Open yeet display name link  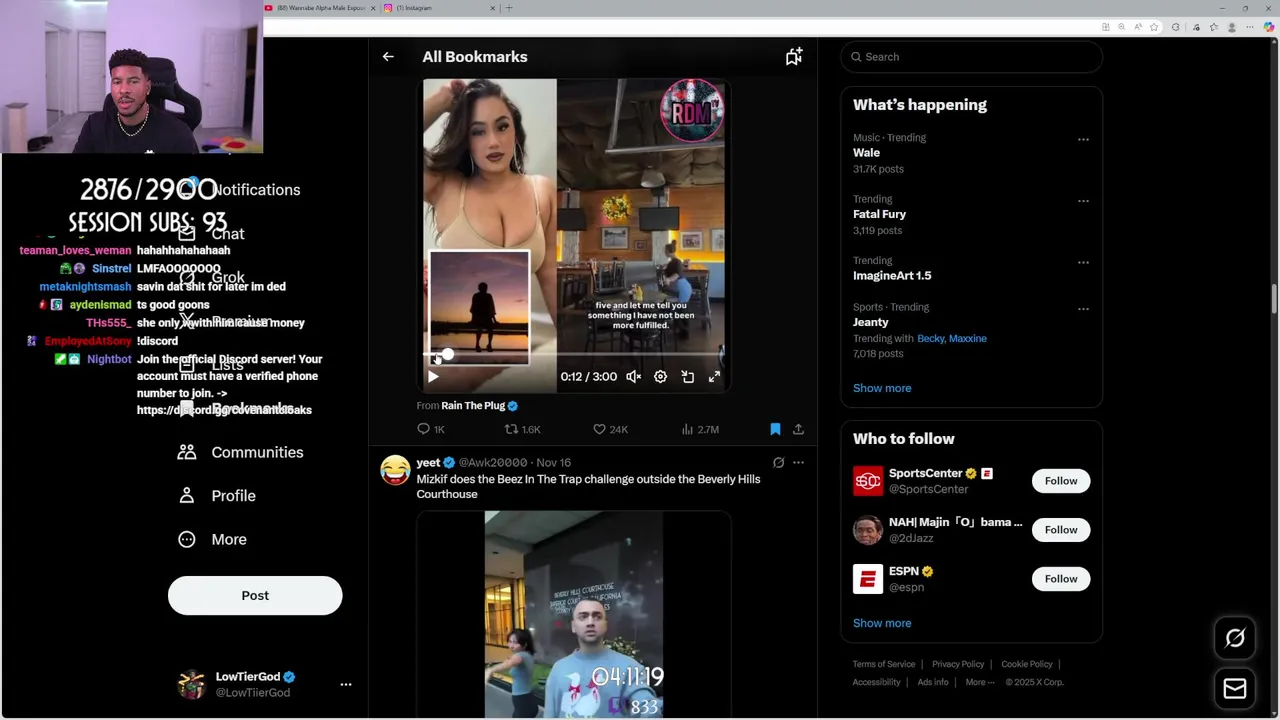(428, 463)
